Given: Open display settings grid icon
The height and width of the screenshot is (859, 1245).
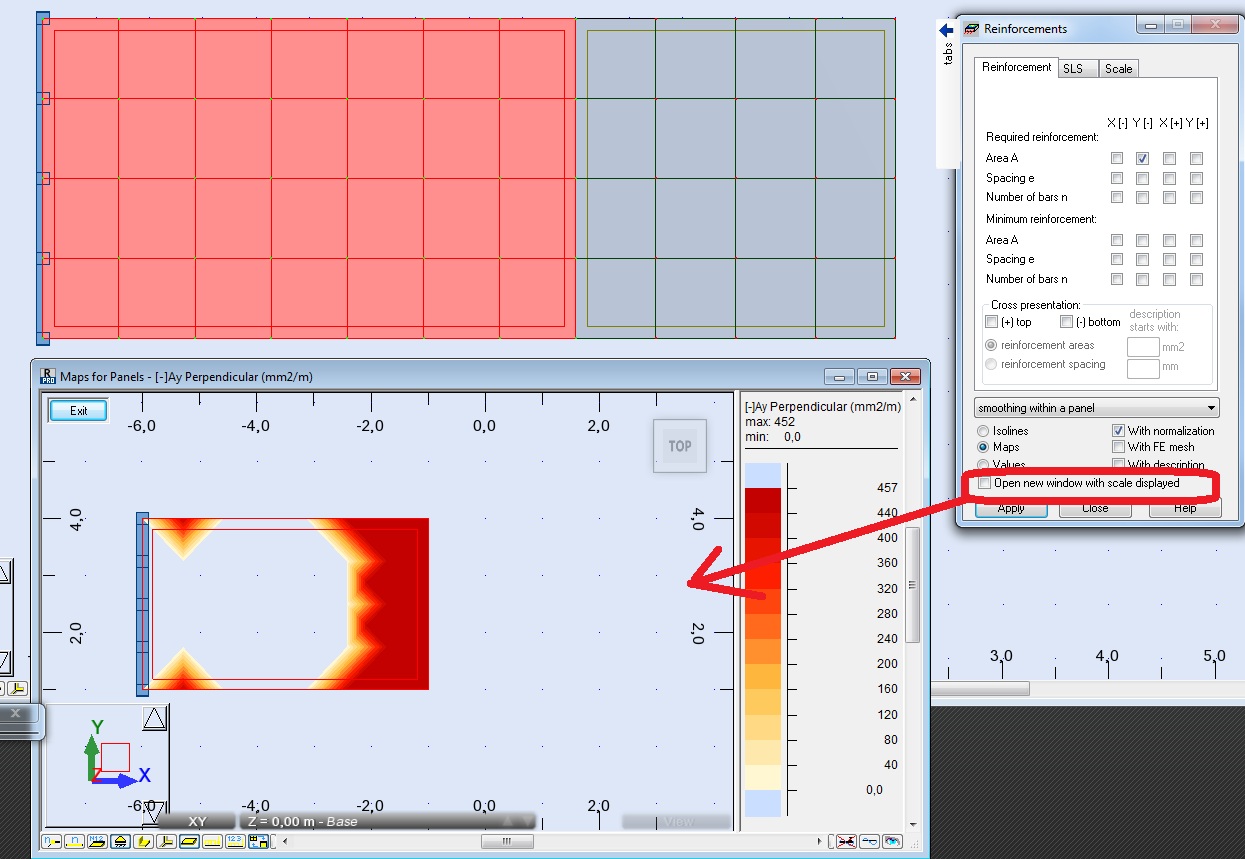Looking at the screenshot, I should [x=258, y=842].
